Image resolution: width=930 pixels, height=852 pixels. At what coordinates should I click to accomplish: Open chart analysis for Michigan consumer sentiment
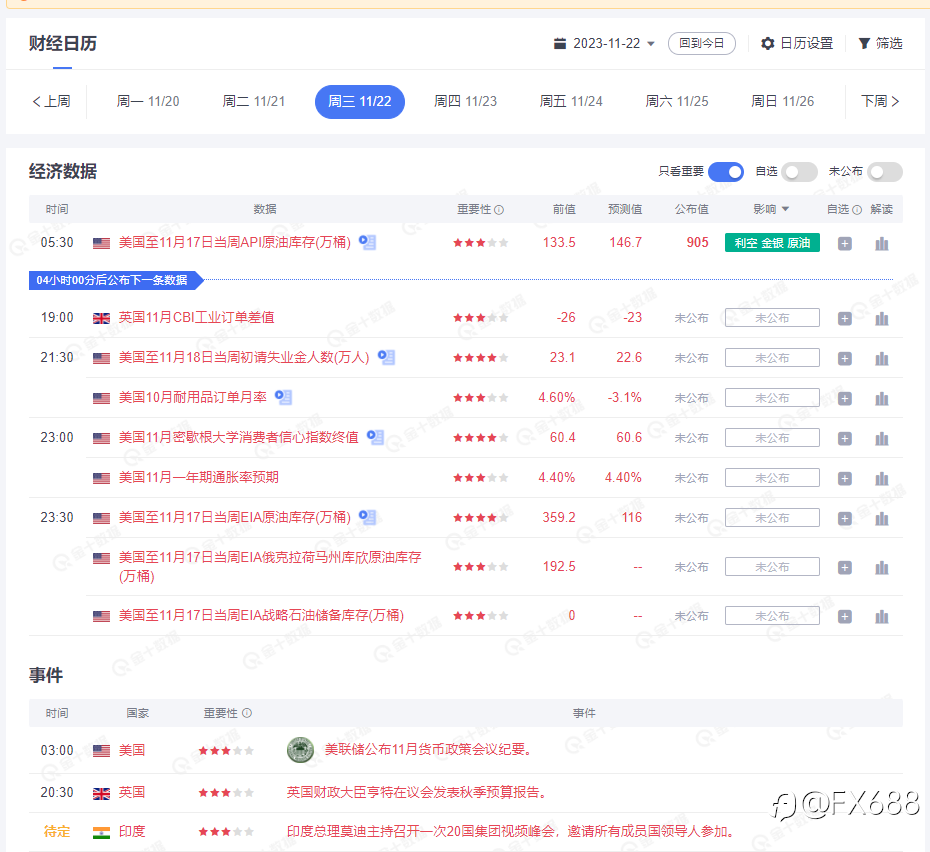click(x=882, y=438)
